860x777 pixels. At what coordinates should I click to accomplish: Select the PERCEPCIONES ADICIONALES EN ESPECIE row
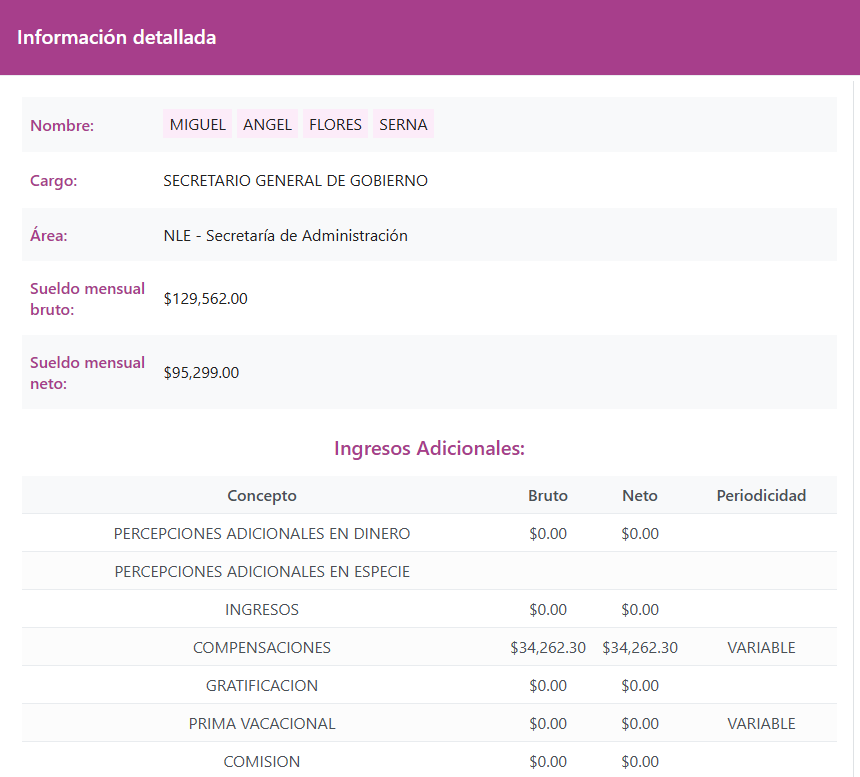coord(262,572)
